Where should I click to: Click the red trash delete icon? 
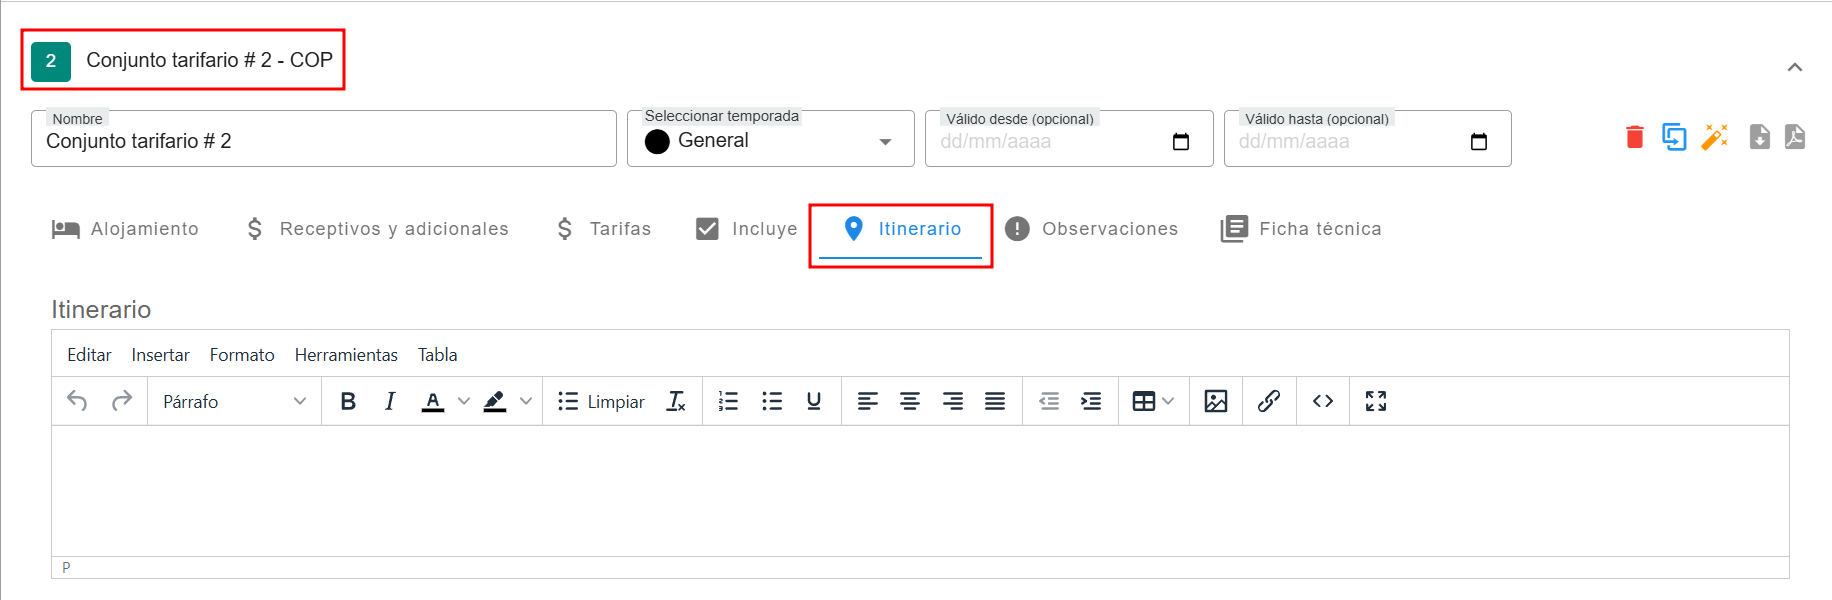(x=1634, y=137)
